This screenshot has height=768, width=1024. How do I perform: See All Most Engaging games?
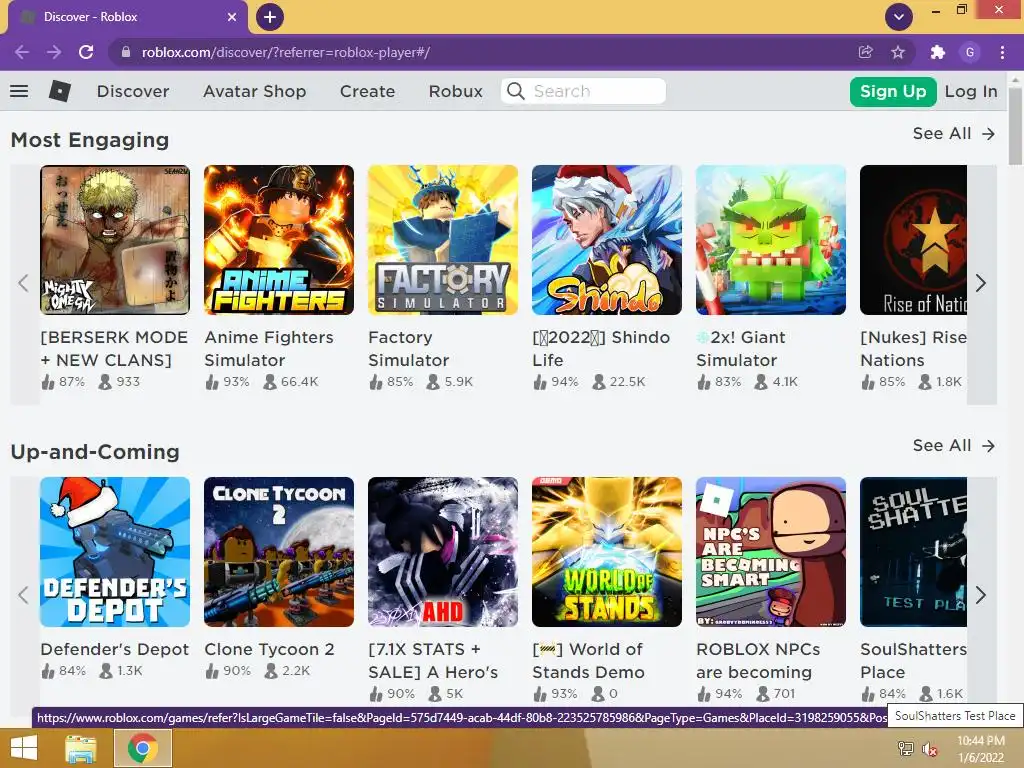953,133
